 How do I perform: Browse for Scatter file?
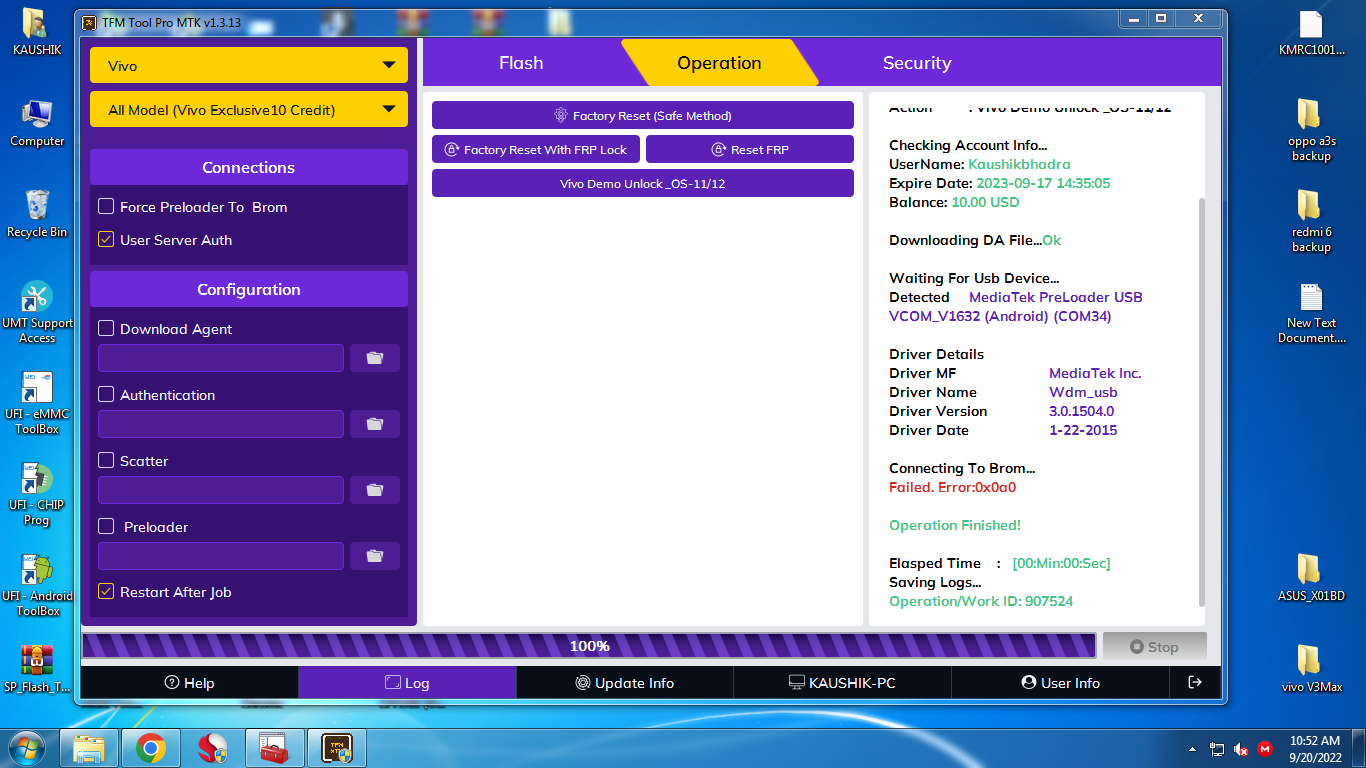375,490
